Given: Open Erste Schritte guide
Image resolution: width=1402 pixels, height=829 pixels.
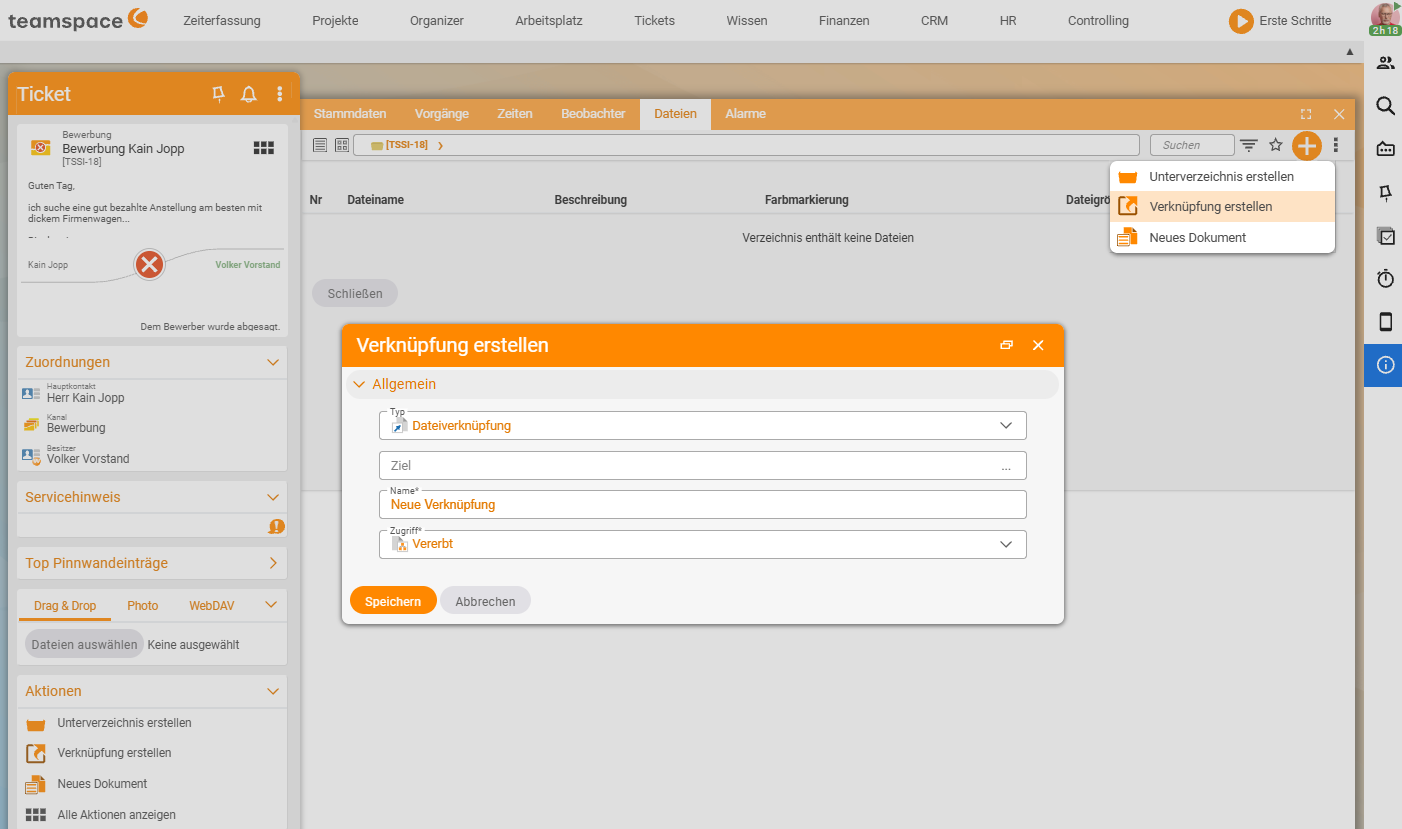Looking at the screenshot, I should (1281, 20).
